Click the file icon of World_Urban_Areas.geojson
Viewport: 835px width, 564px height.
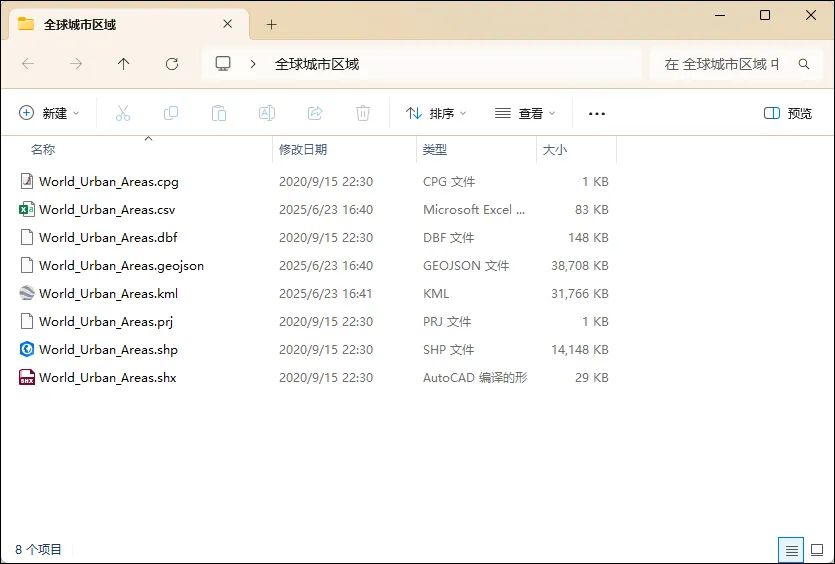coord(27,265)
